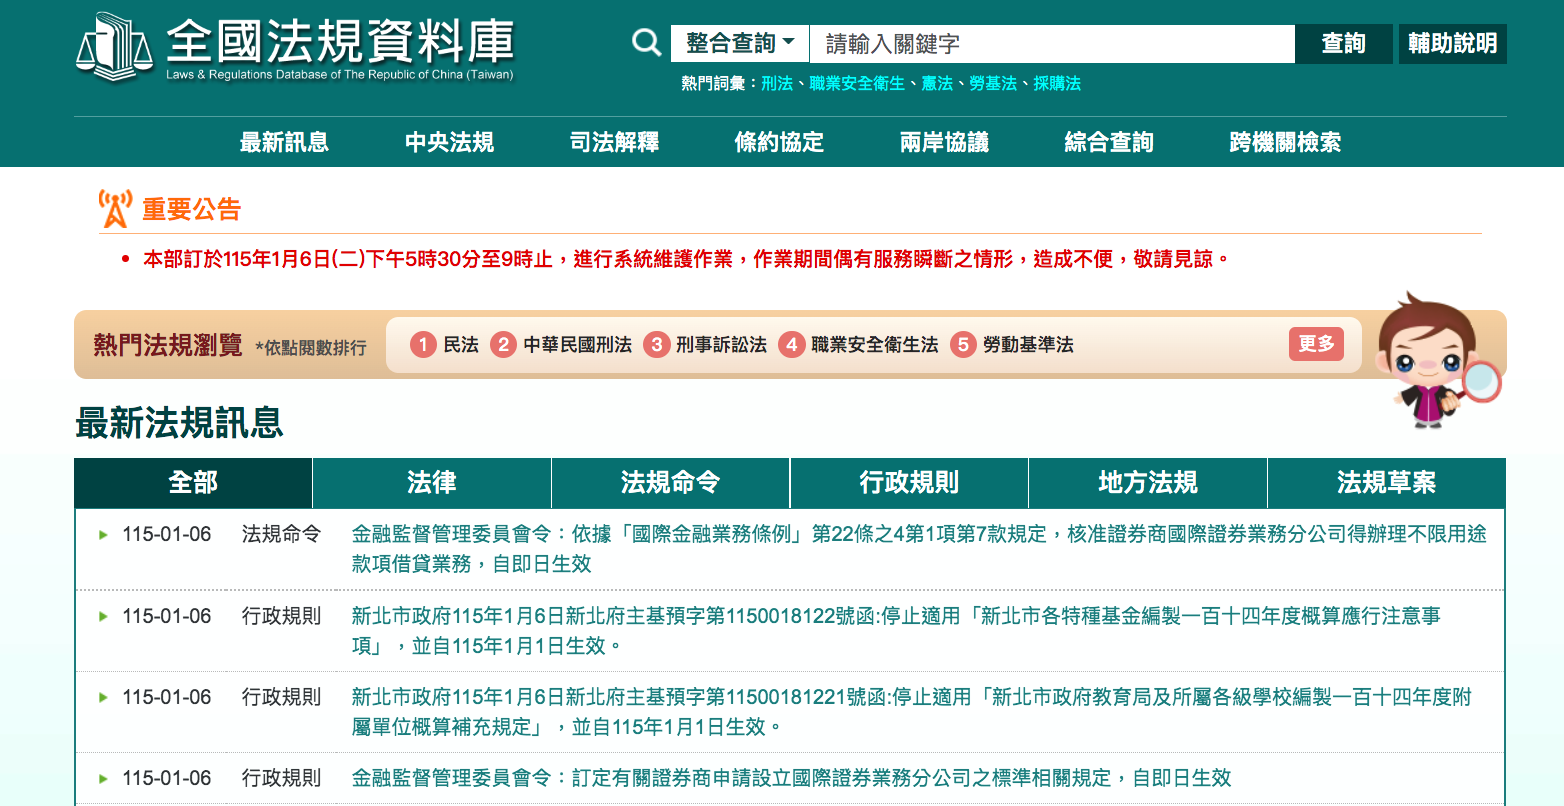Click the 請輸入關鍵字 search field
1564x806 pixels.
click(1052, 44)
